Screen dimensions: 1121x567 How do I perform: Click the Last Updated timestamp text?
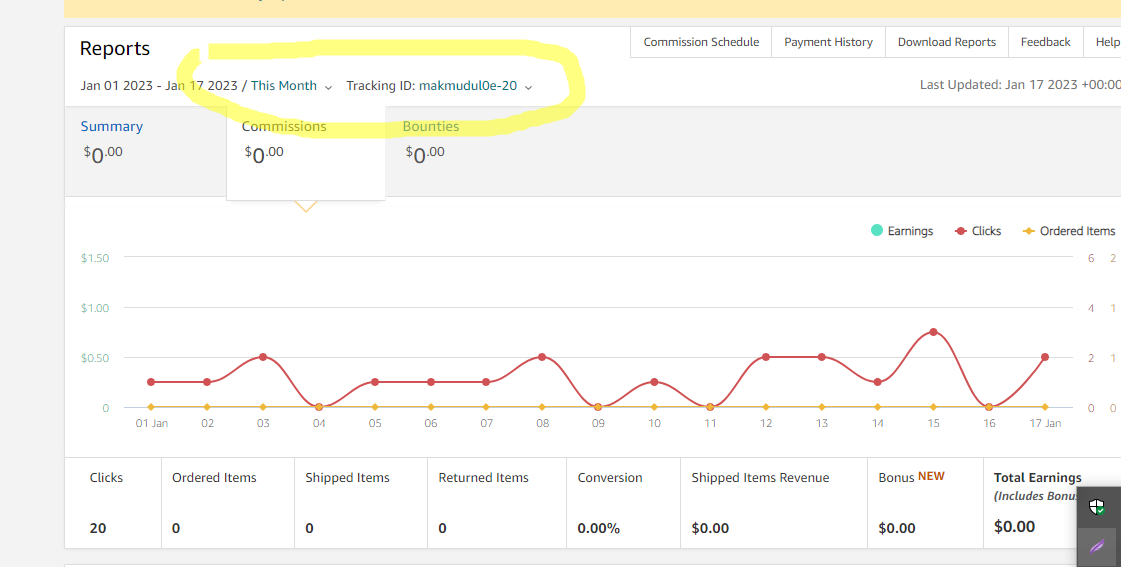[1020, 85]
